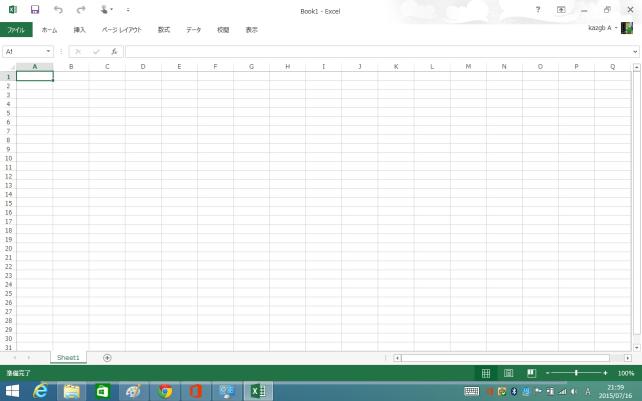642x401 pixels.
Task: Open the ページ レイアウト ribbon tab
Action: point(121,30)
